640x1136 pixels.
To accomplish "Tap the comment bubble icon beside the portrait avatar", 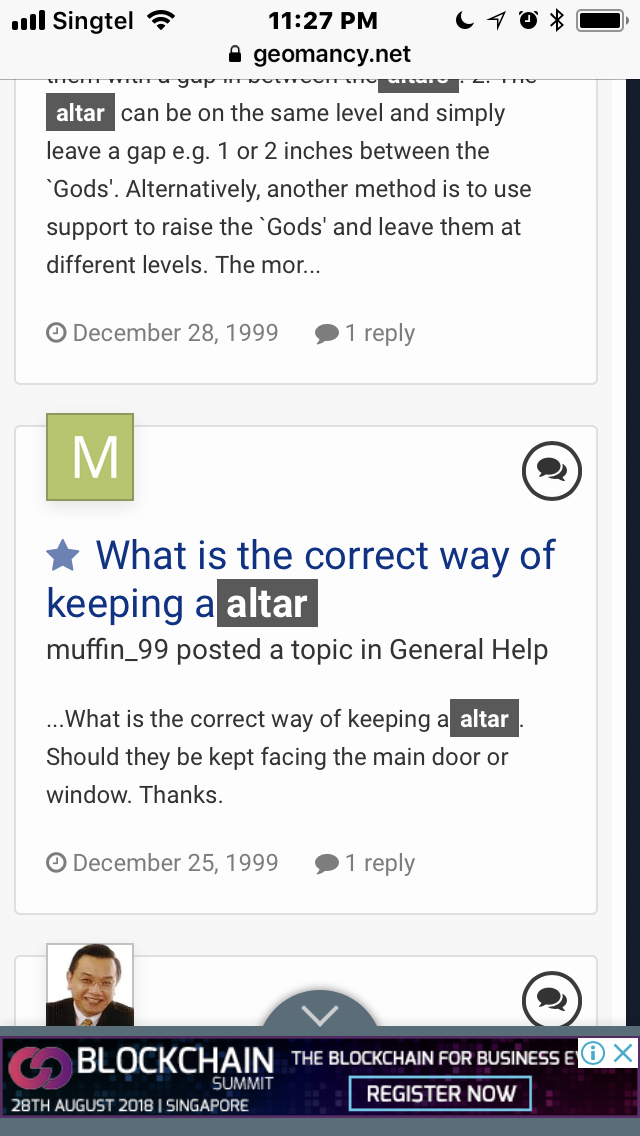I will (x=551, y=999).
